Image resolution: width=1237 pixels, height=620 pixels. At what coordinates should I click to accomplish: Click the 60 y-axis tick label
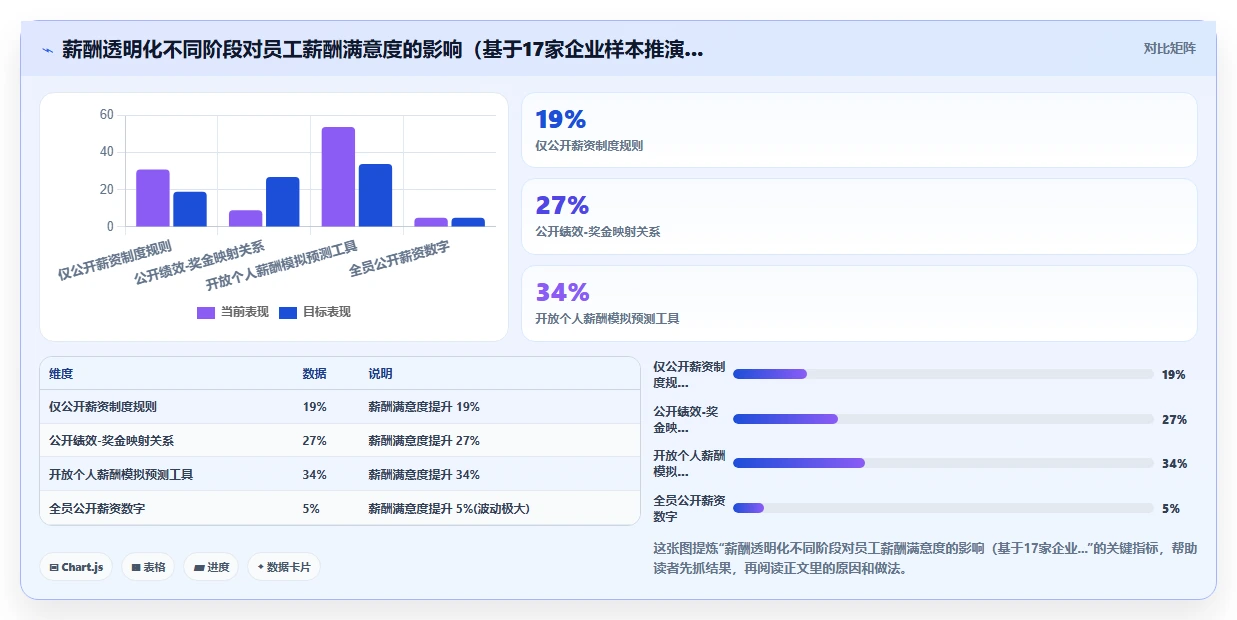click(107, 115)
